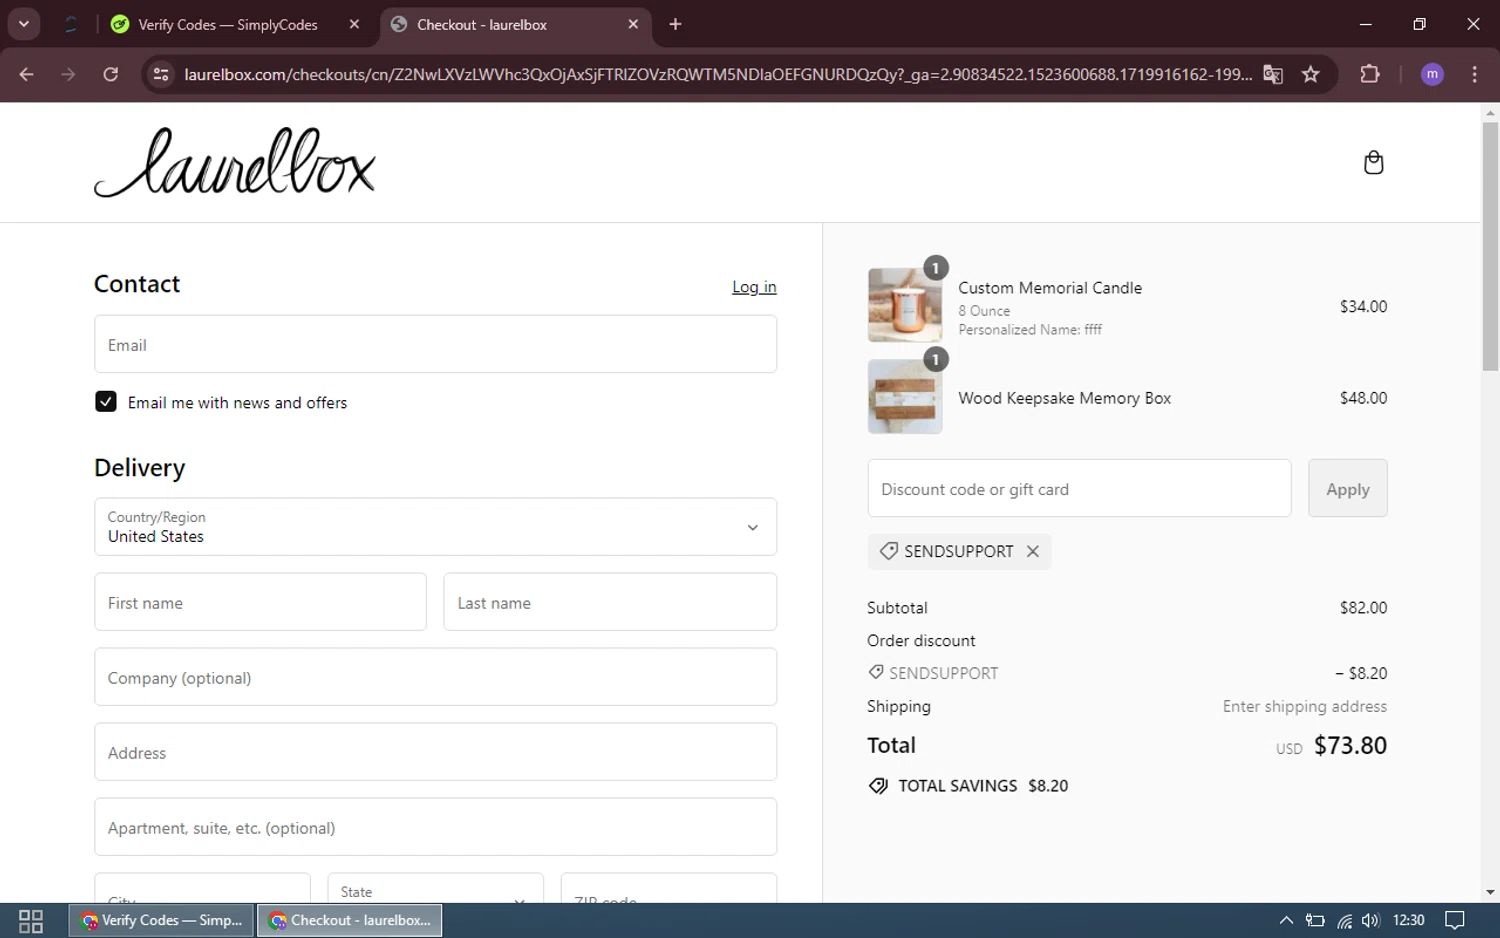Uncheck Email me with news and offers
Viewport: 1500px width, 938px height.
106,402
